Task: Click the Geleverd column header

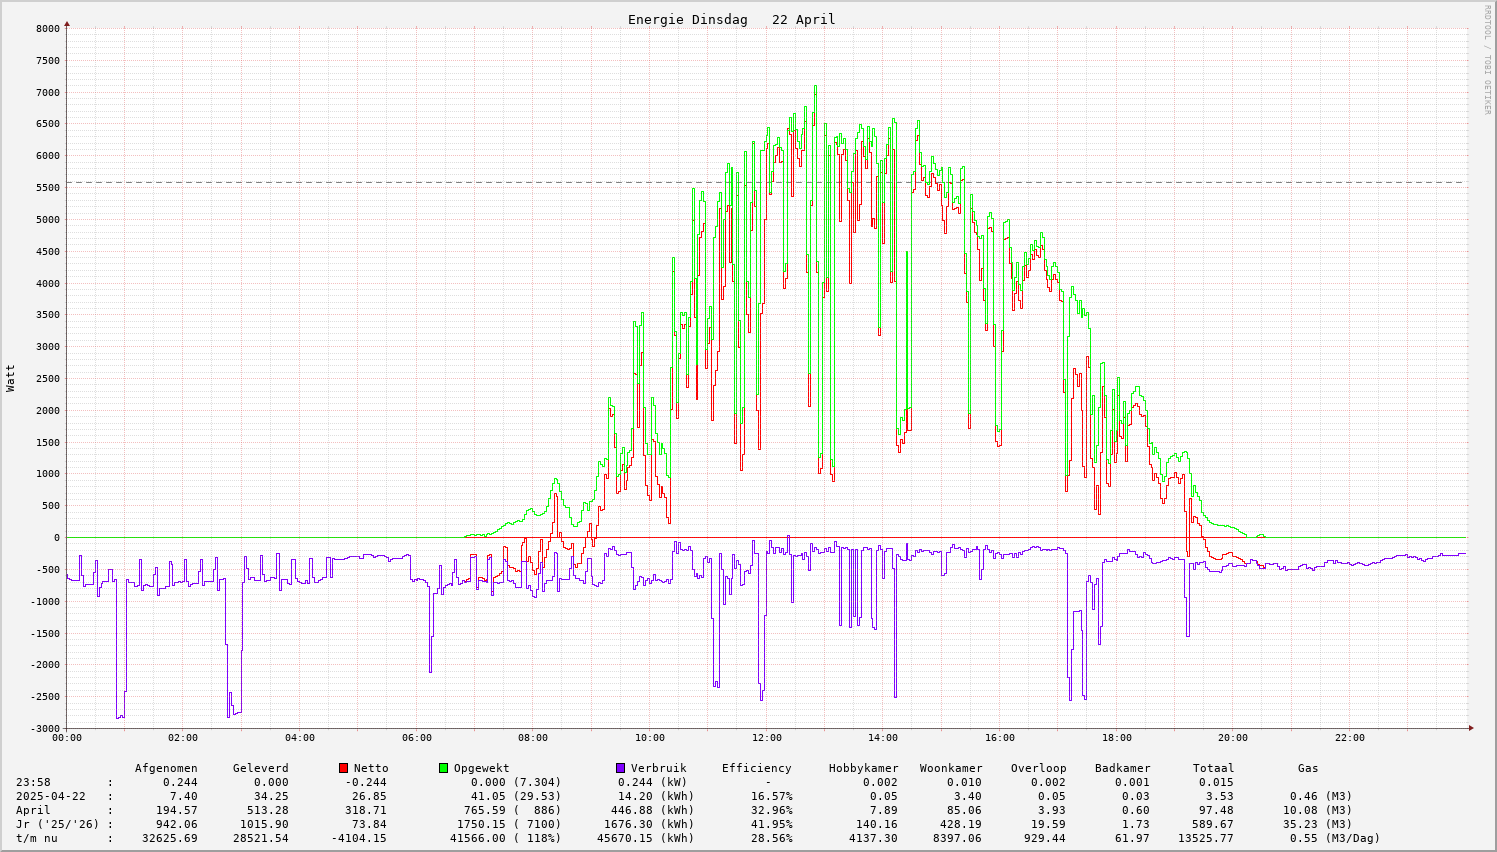Action: (260, 769)
